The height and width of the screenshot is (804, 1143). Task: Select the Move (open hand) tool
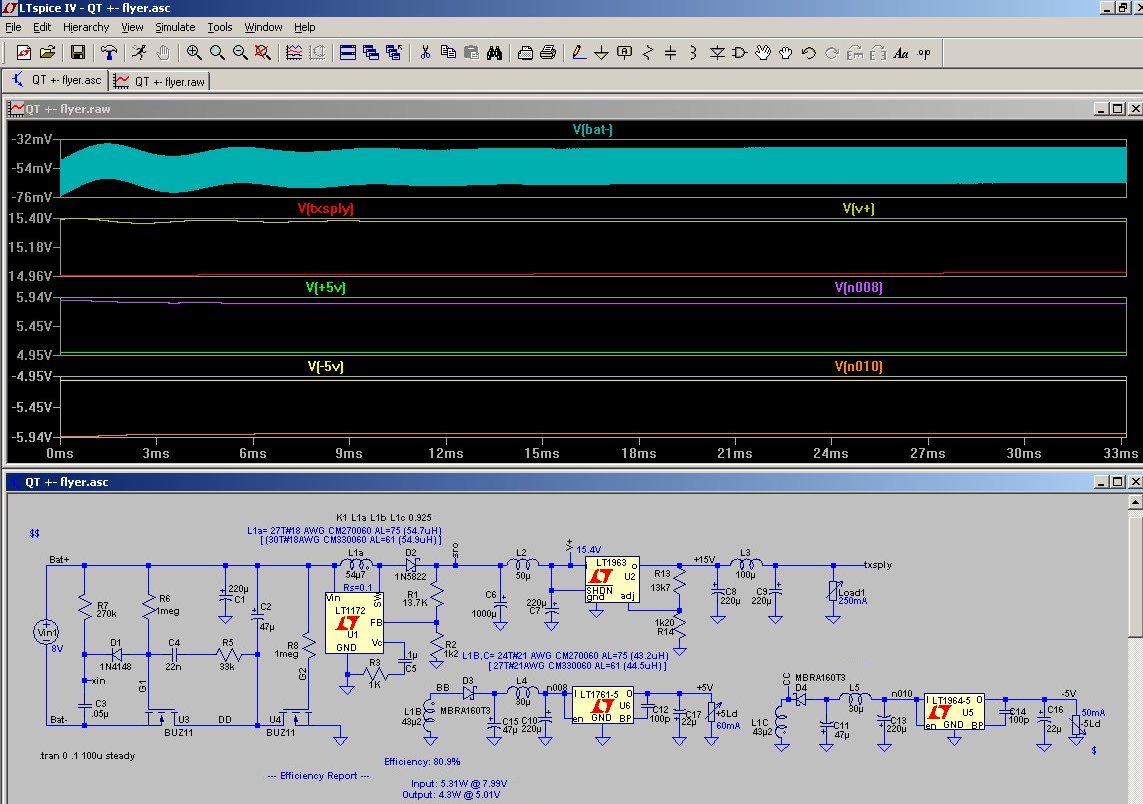tap(762, 52)
